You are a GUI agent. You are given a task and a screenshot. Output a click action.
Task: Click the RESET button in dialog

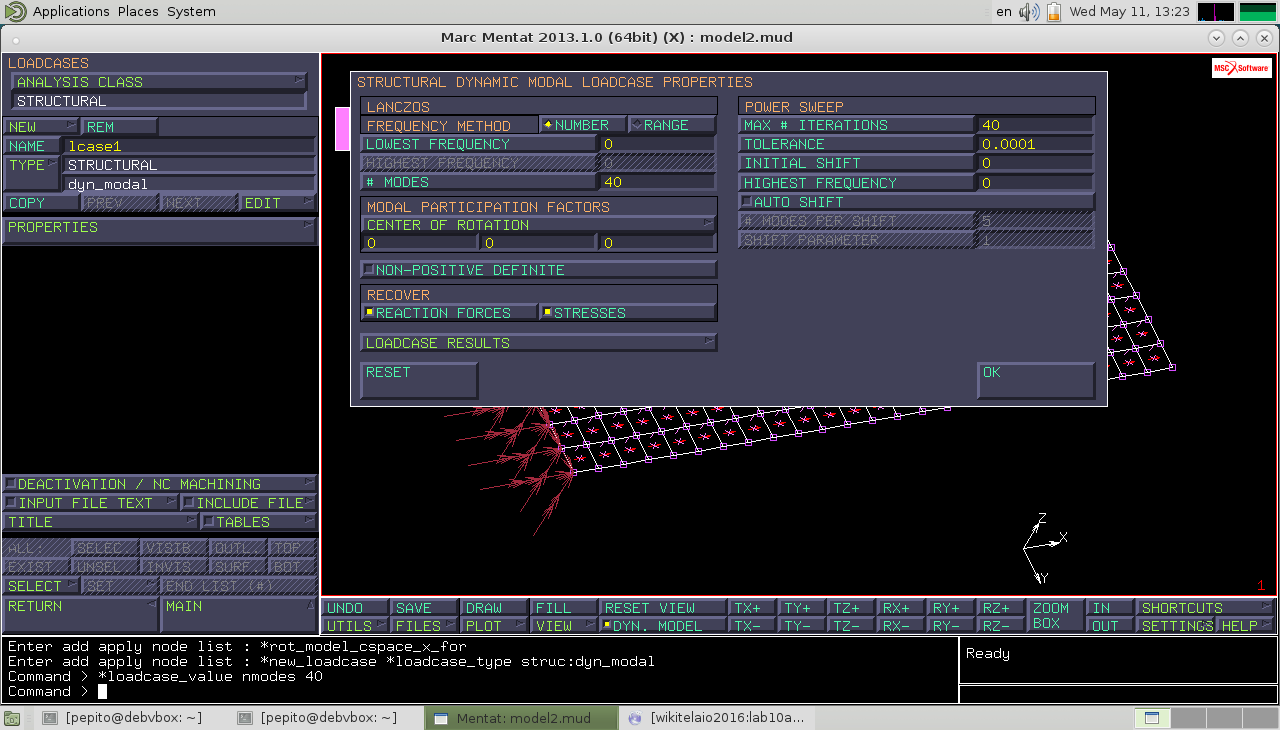[x=418, y=380]
